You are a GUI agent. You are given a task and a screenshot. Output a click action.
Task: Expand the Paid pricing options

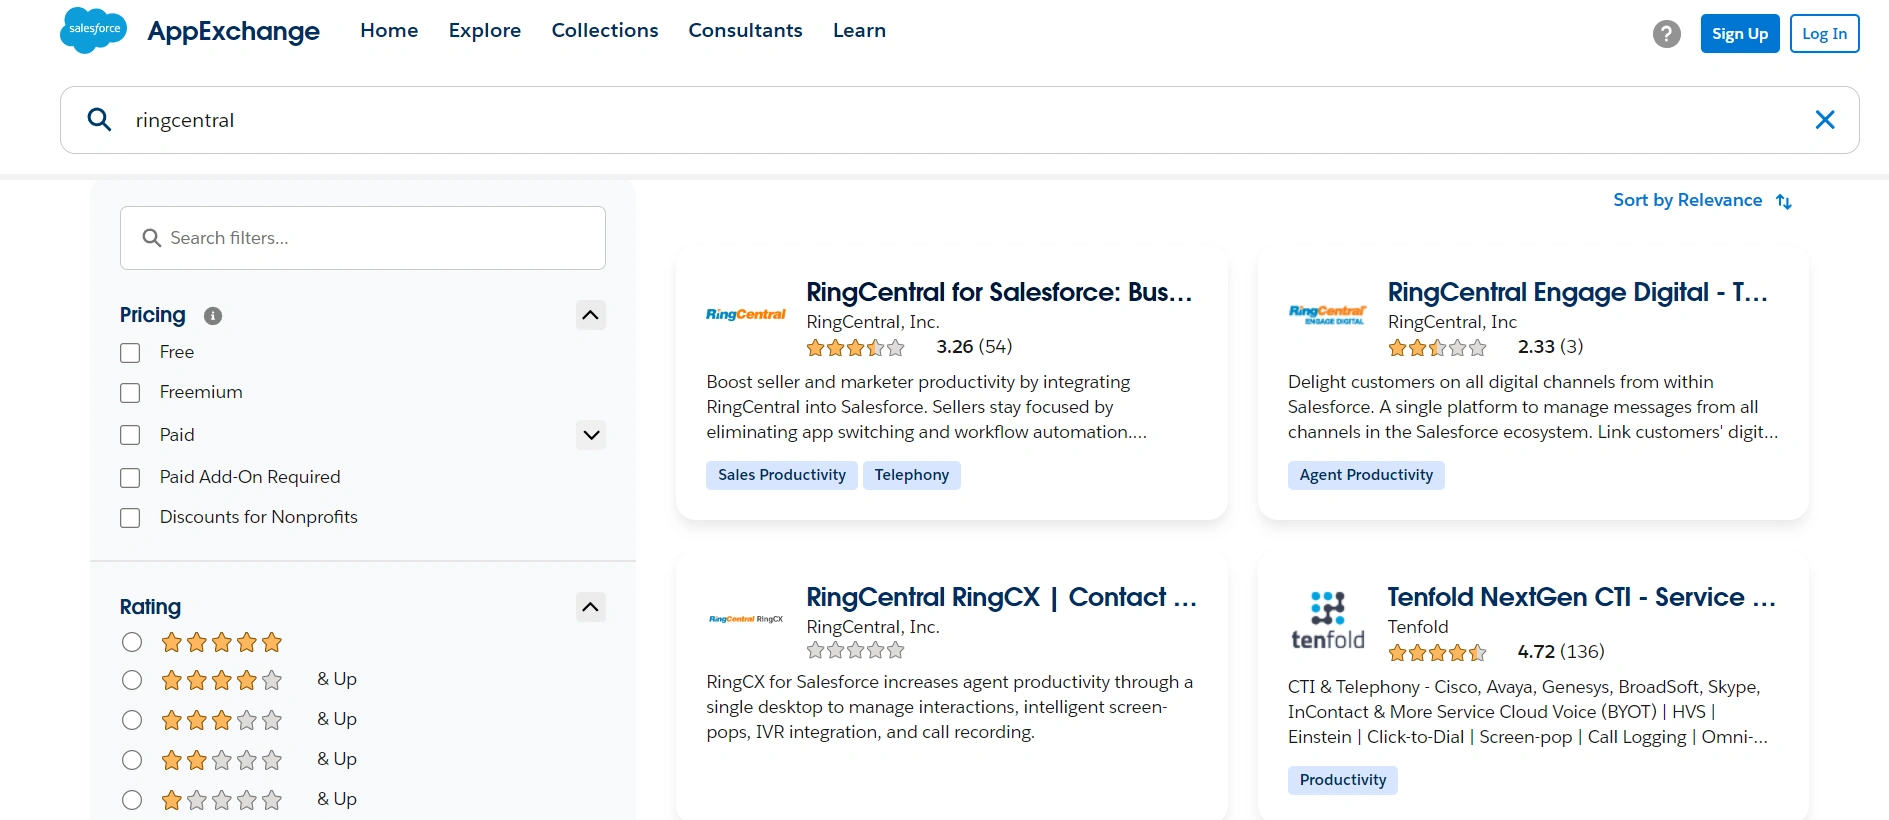[x=590, y=435]
